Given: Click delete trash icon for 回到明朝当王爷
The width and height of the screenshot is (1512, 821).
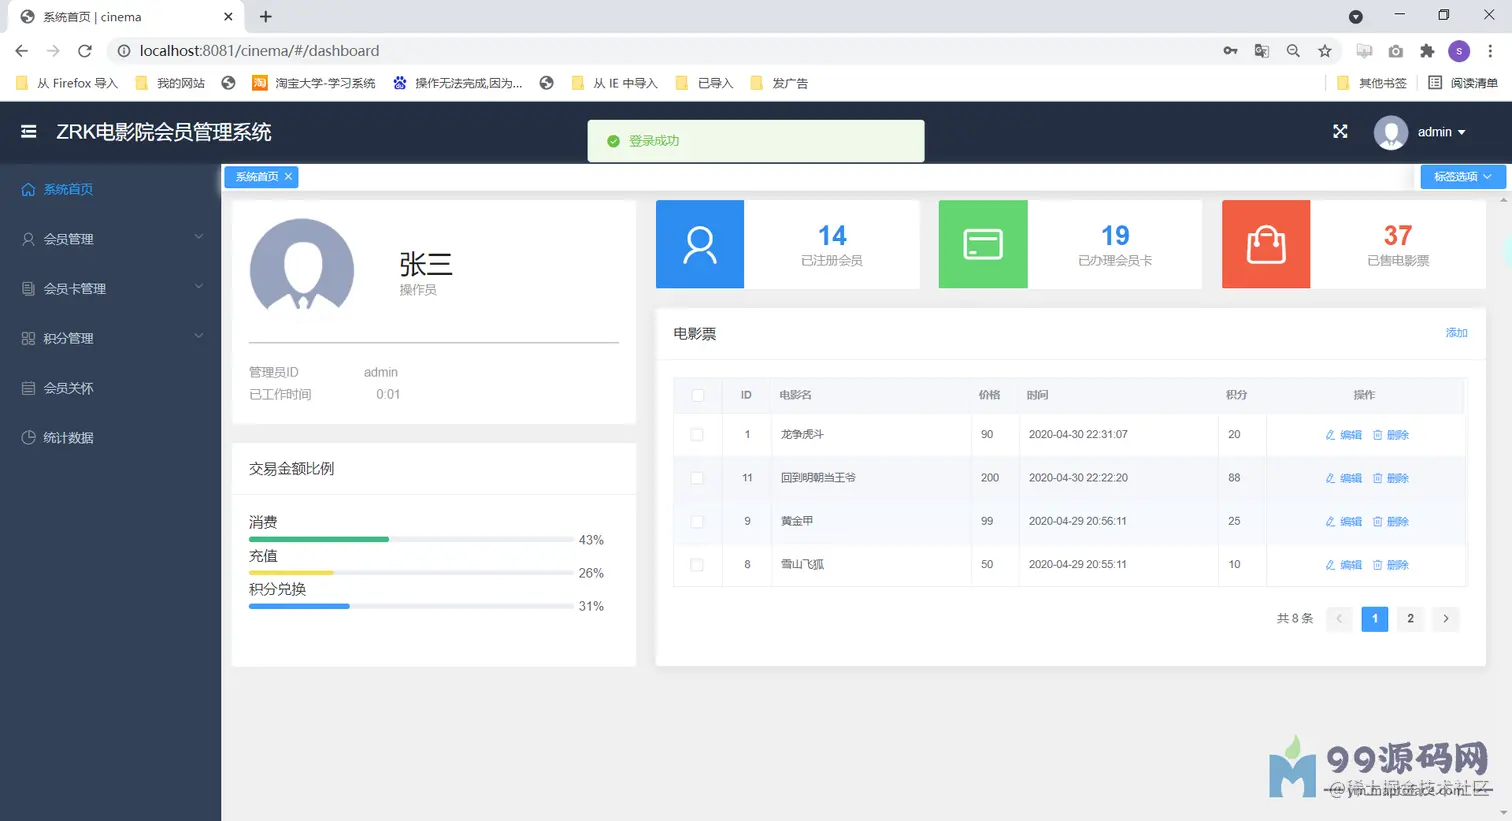Looking at the screenshot, I should [x=1377, y=478].
